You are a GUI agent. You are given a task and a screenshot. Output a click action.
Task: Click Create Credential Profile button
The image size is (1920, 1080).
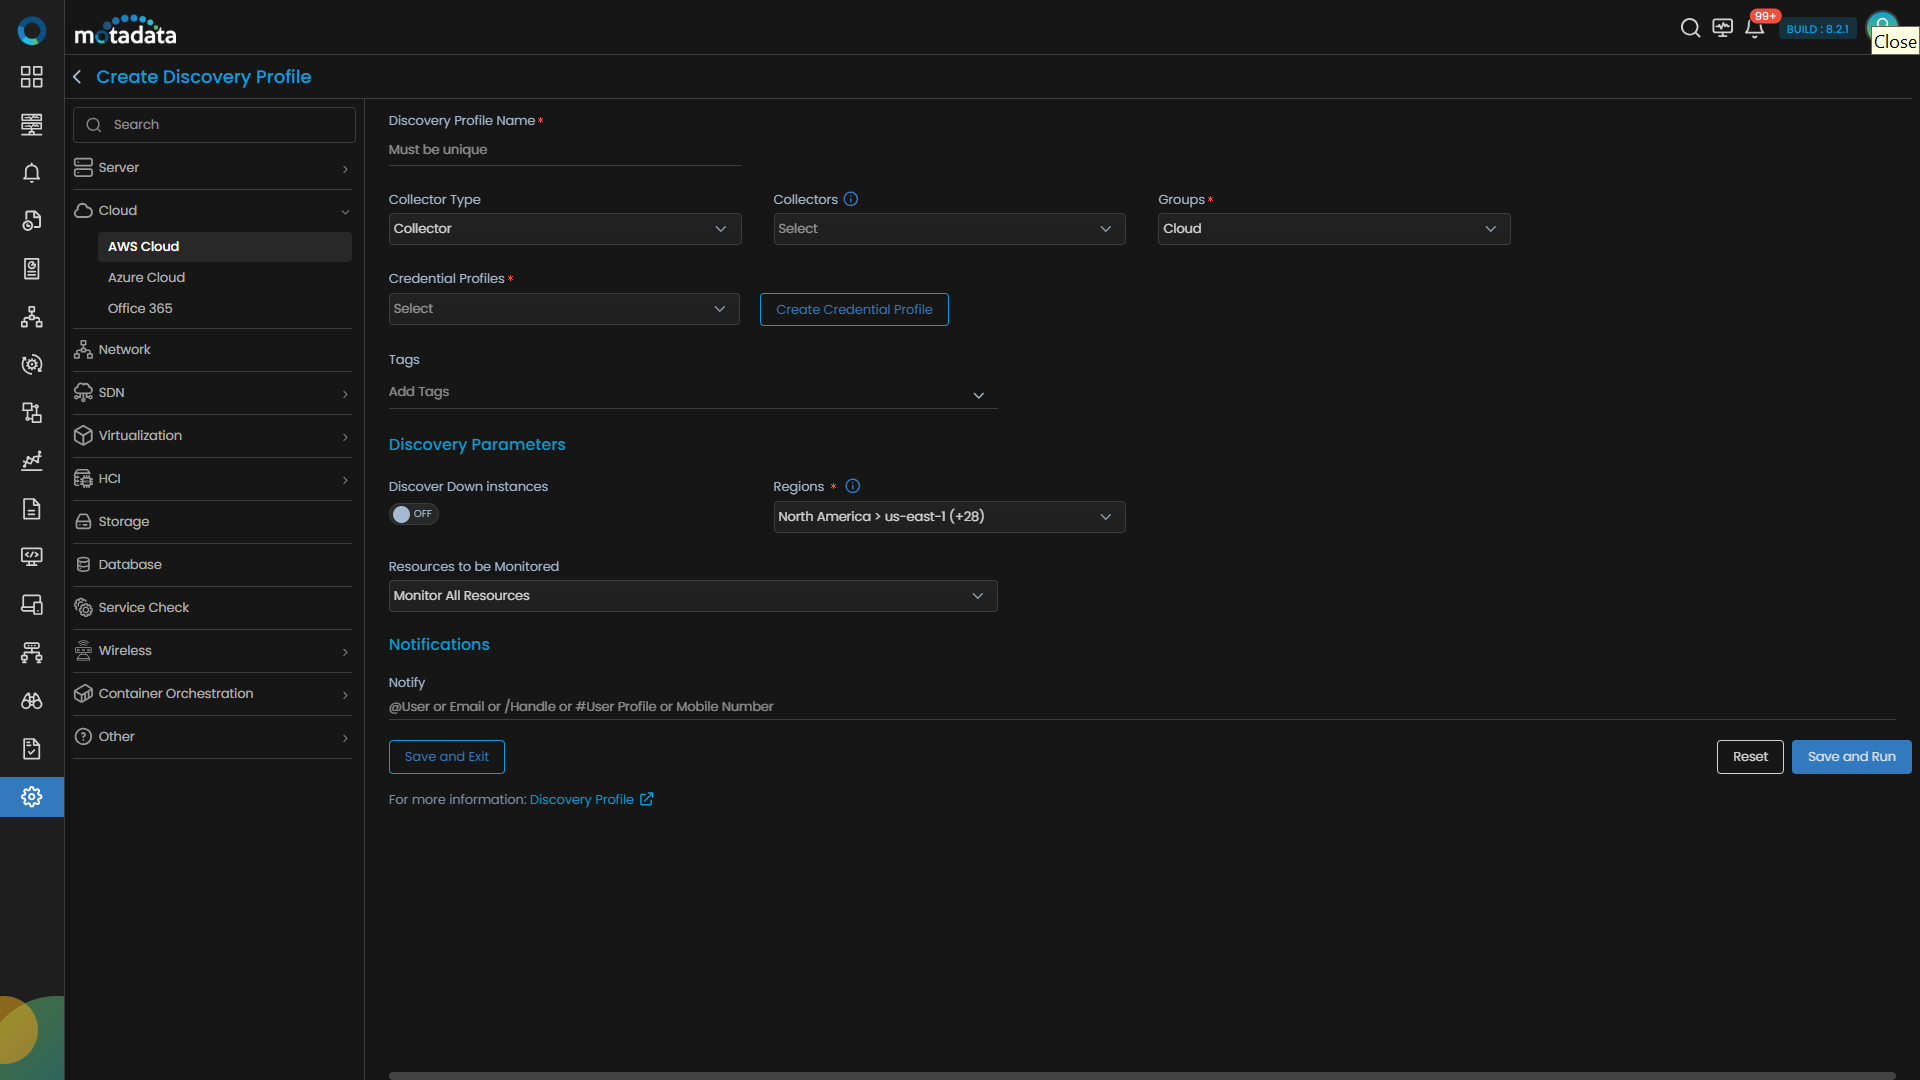(x=853, y=310)
